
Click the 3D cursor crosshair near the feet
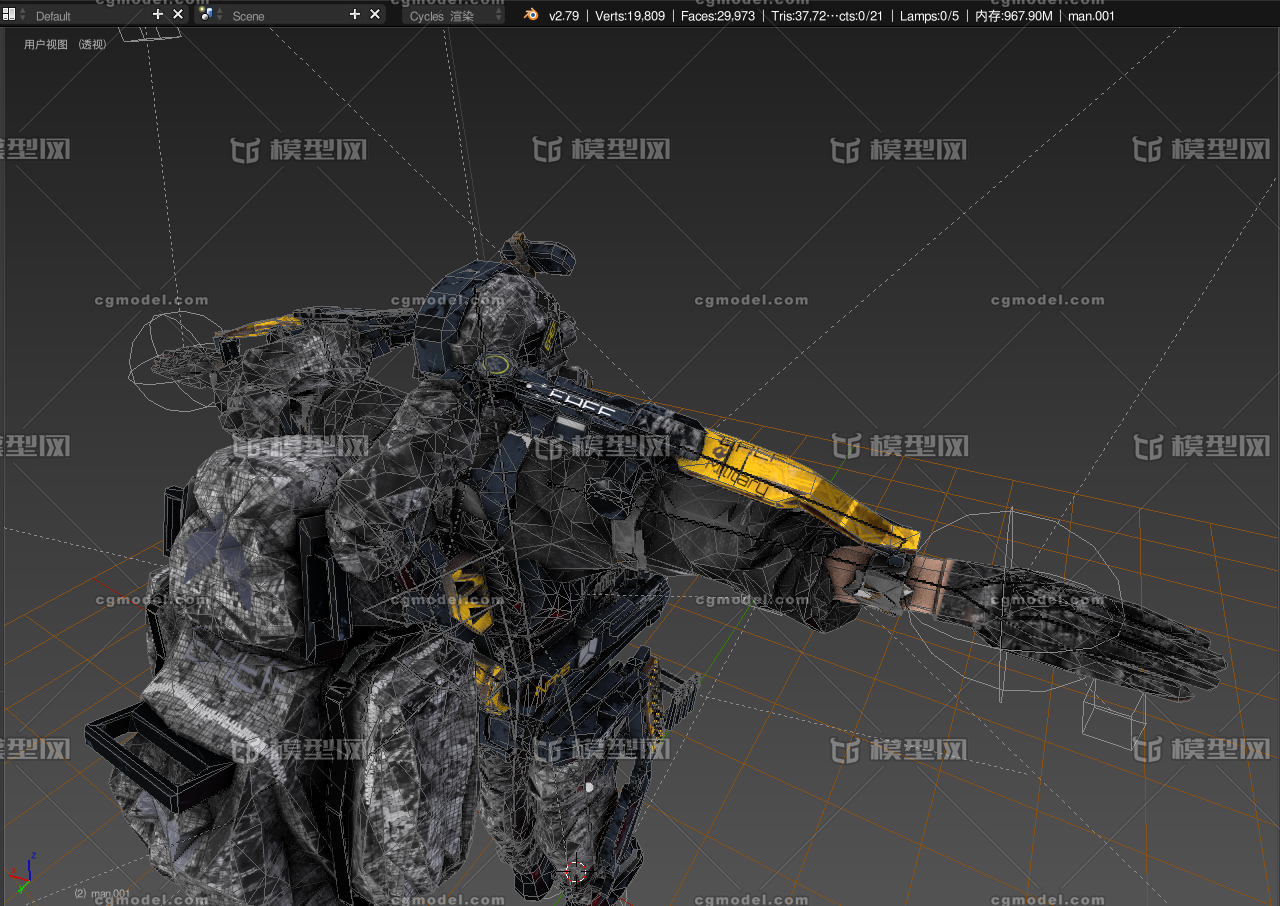click(575, 871)
